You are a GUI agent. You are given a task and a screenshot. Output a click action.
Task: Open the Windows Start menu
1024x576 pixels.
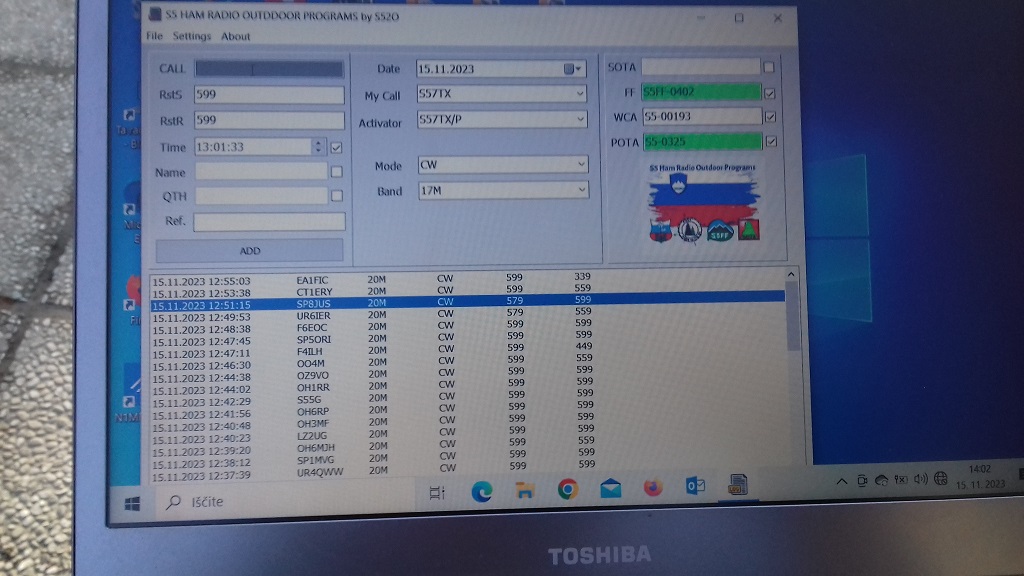tap(132, 503)
